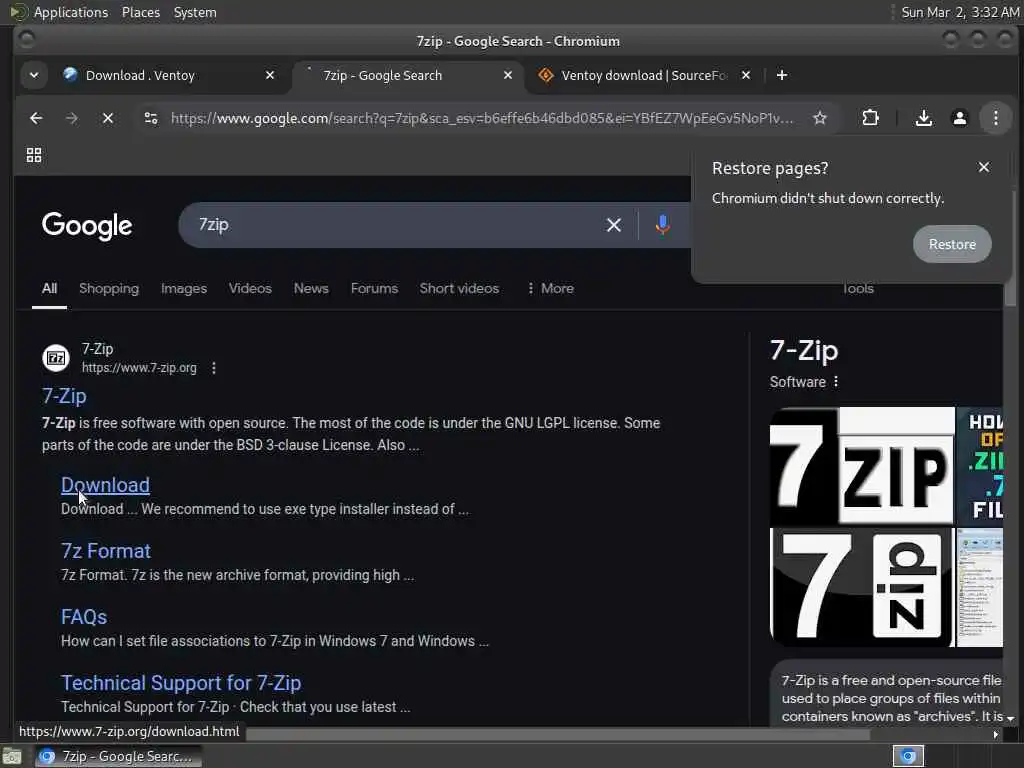Close the 7zip - Google Search tab
Image resolution: width=1024 pixels, height=768 pixels.
pyautogui.click(x=507, y=75)
